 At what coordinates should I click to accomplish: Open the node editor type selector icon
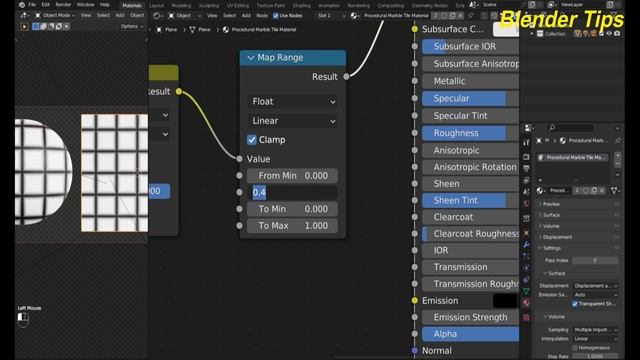[157, 16]
